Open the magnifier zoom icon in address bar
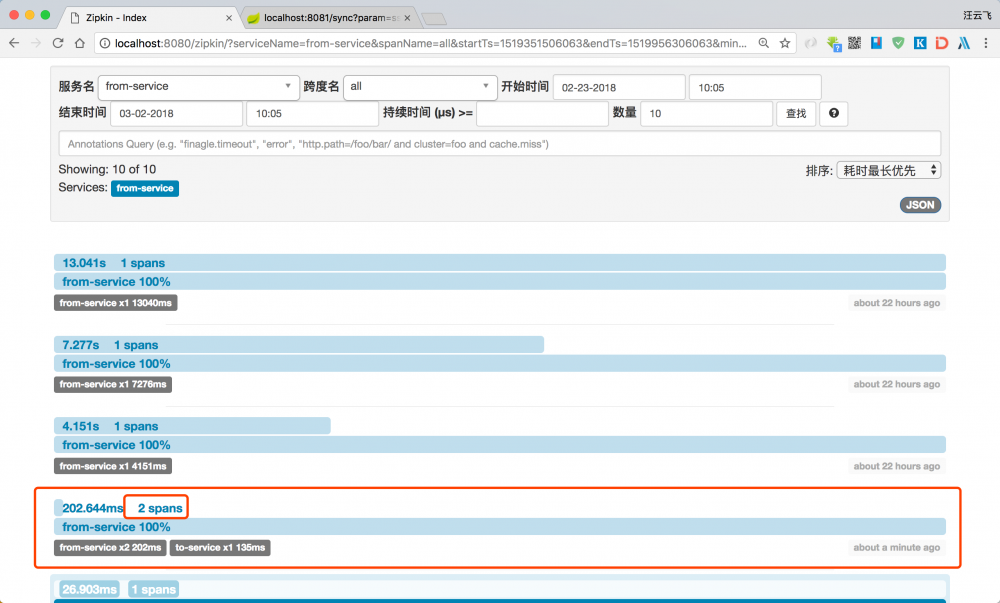 click(x=761, y=43)
